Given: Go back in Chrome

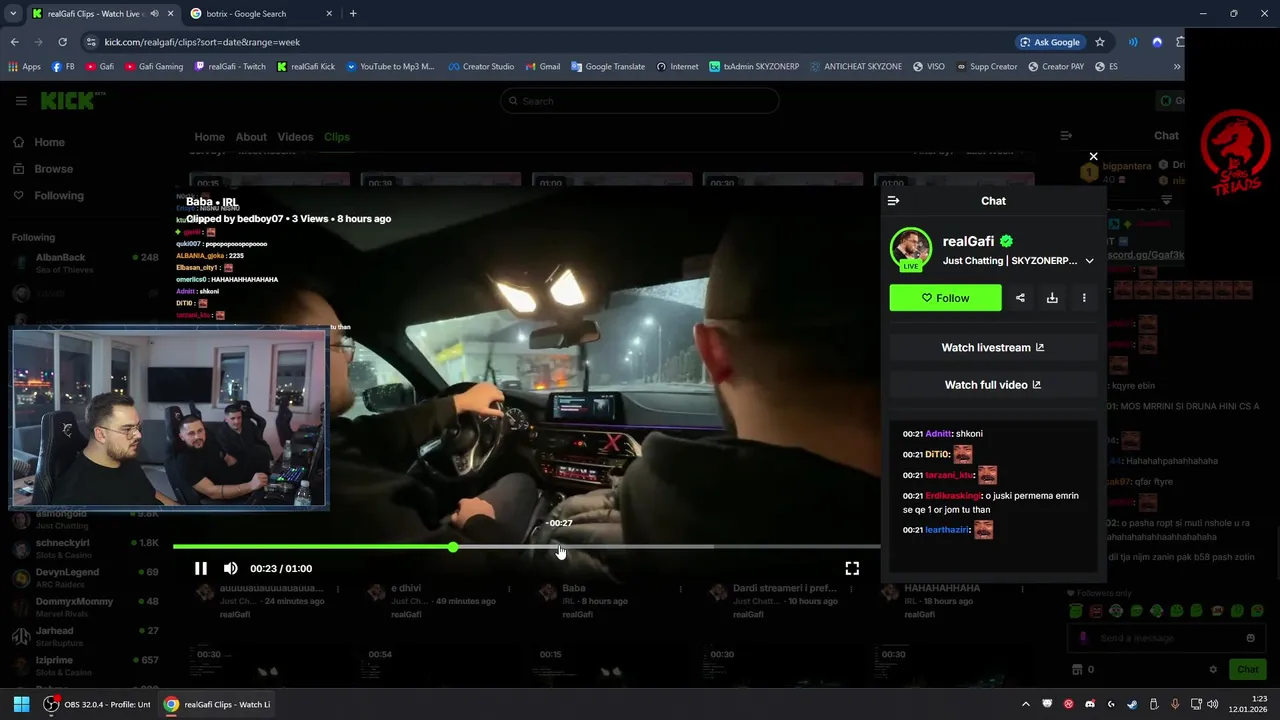Looking at the screenshot, I should click(14, 42).
